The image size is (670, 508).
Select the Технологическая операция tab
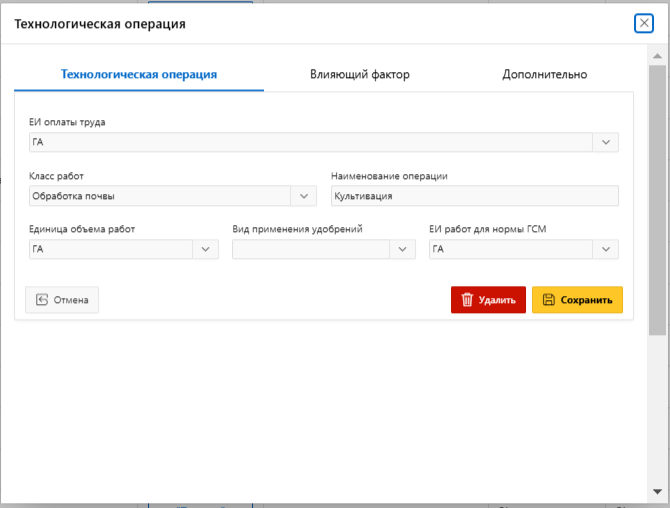tap(139, 75)
